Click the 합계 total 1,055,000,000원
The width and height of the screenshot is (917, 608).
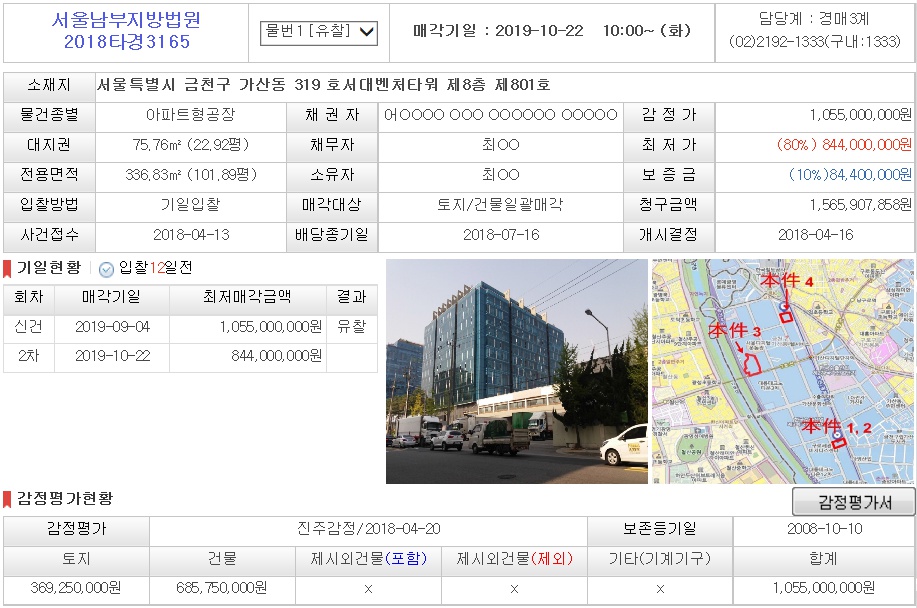point(824,588)
